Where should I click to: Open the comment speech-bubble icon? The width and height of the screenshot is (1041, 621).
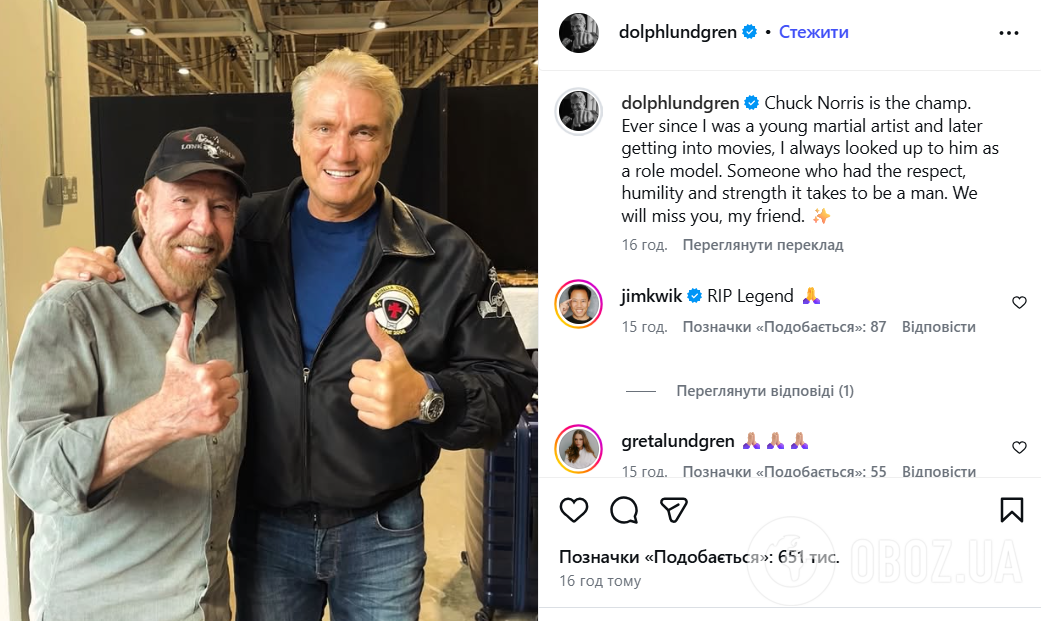coord(624,510)
